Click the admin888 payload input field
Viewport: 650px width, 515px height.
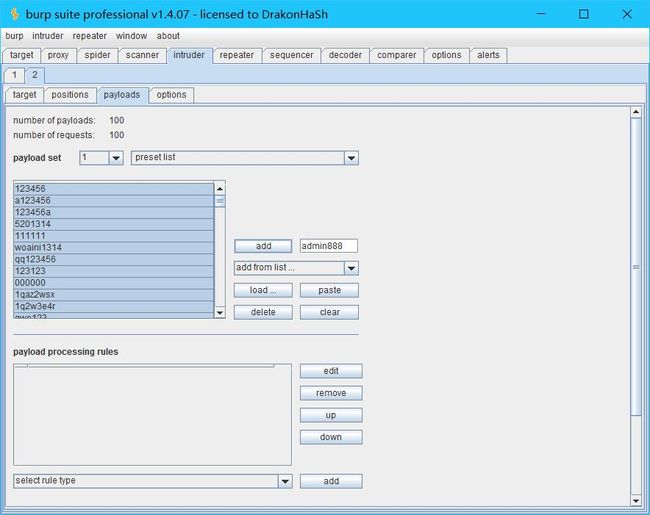pos(329,246)
